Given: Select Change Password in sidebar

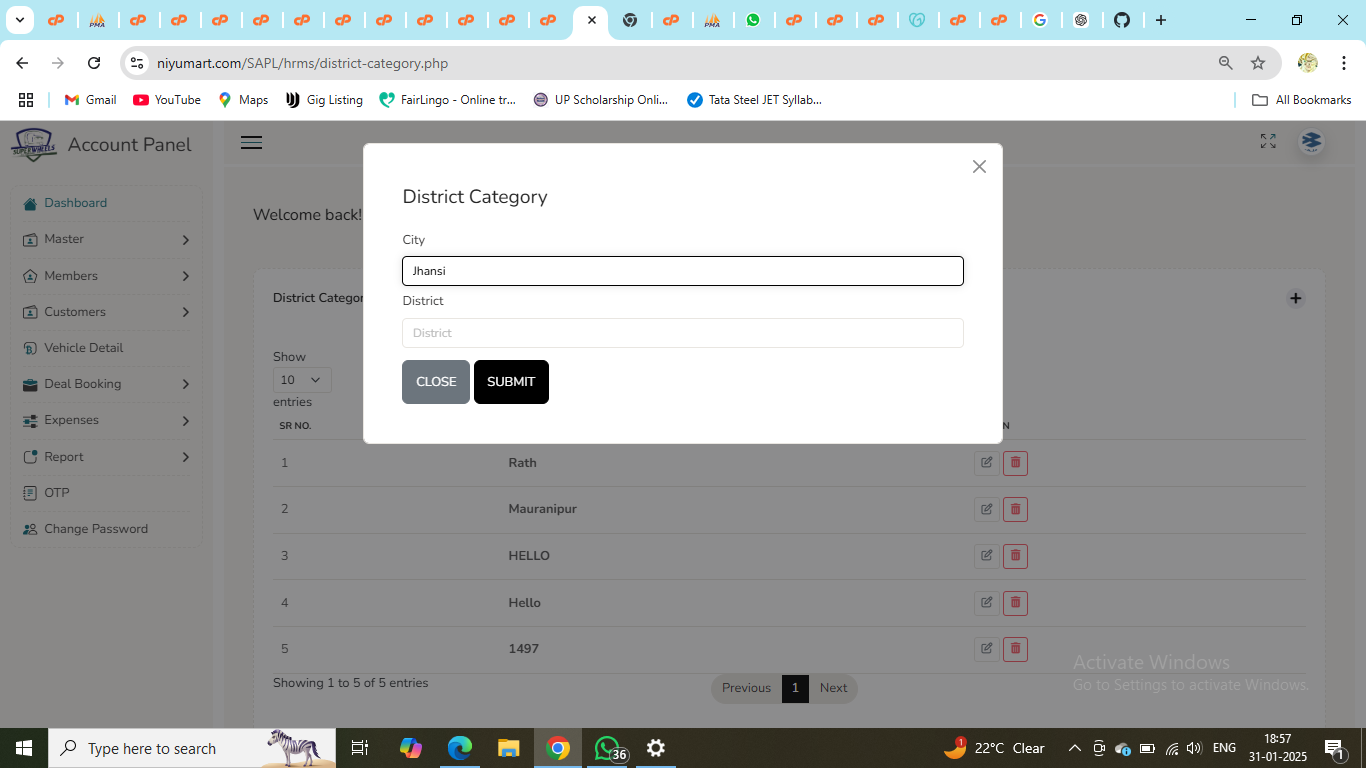Looking at the screenshot, I should click(96, 529).
